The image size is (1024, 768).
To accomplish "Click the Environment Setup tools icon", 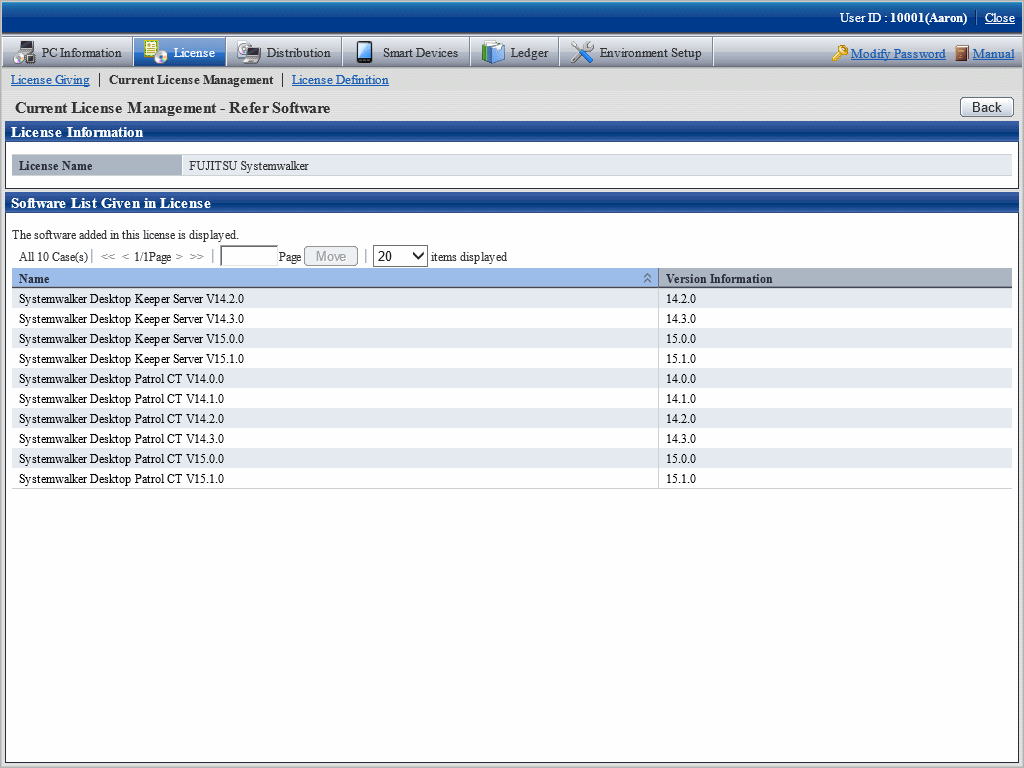I will [581, 52].
